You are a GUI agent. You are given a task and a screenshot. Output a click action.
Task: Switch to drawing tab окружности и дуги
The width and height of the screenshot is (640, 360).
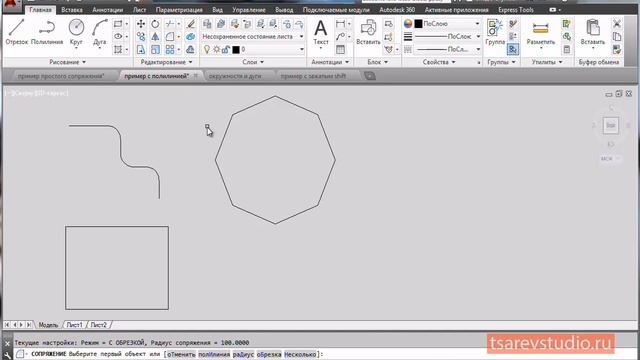tap(235, 76)
